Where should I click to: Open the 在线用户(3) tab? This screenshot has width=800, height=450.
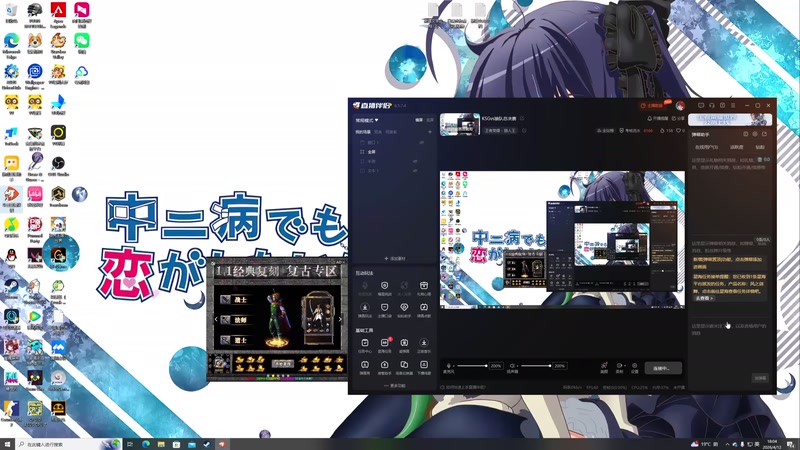click(706, 147)
